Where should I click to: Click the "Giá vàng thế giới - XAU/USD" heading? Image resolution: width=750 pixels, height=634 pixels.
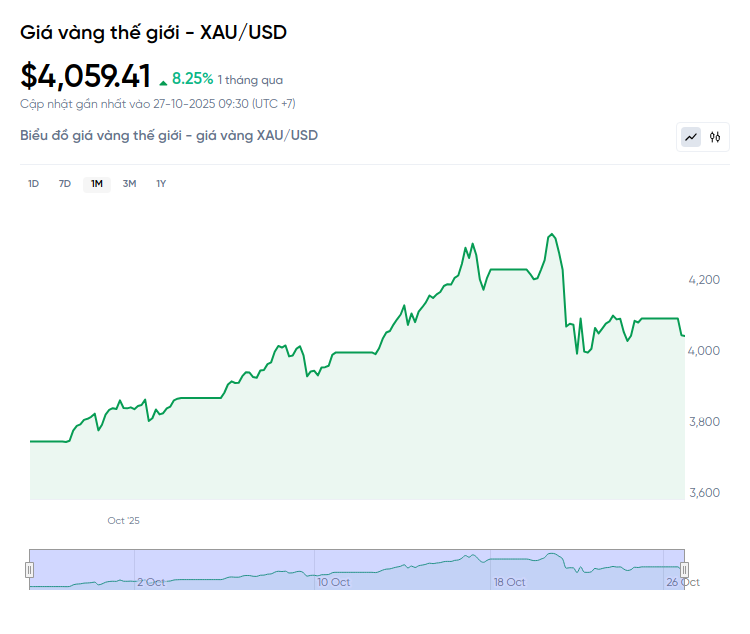click(153, 32)
